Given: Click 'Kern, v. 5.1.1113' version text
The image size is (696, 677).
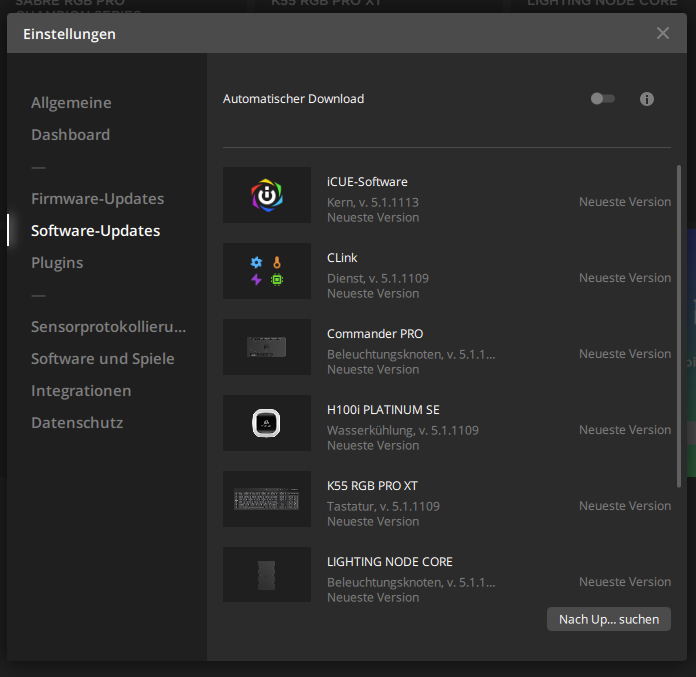Looking at the screenshot, I should [x=373, y=202].
